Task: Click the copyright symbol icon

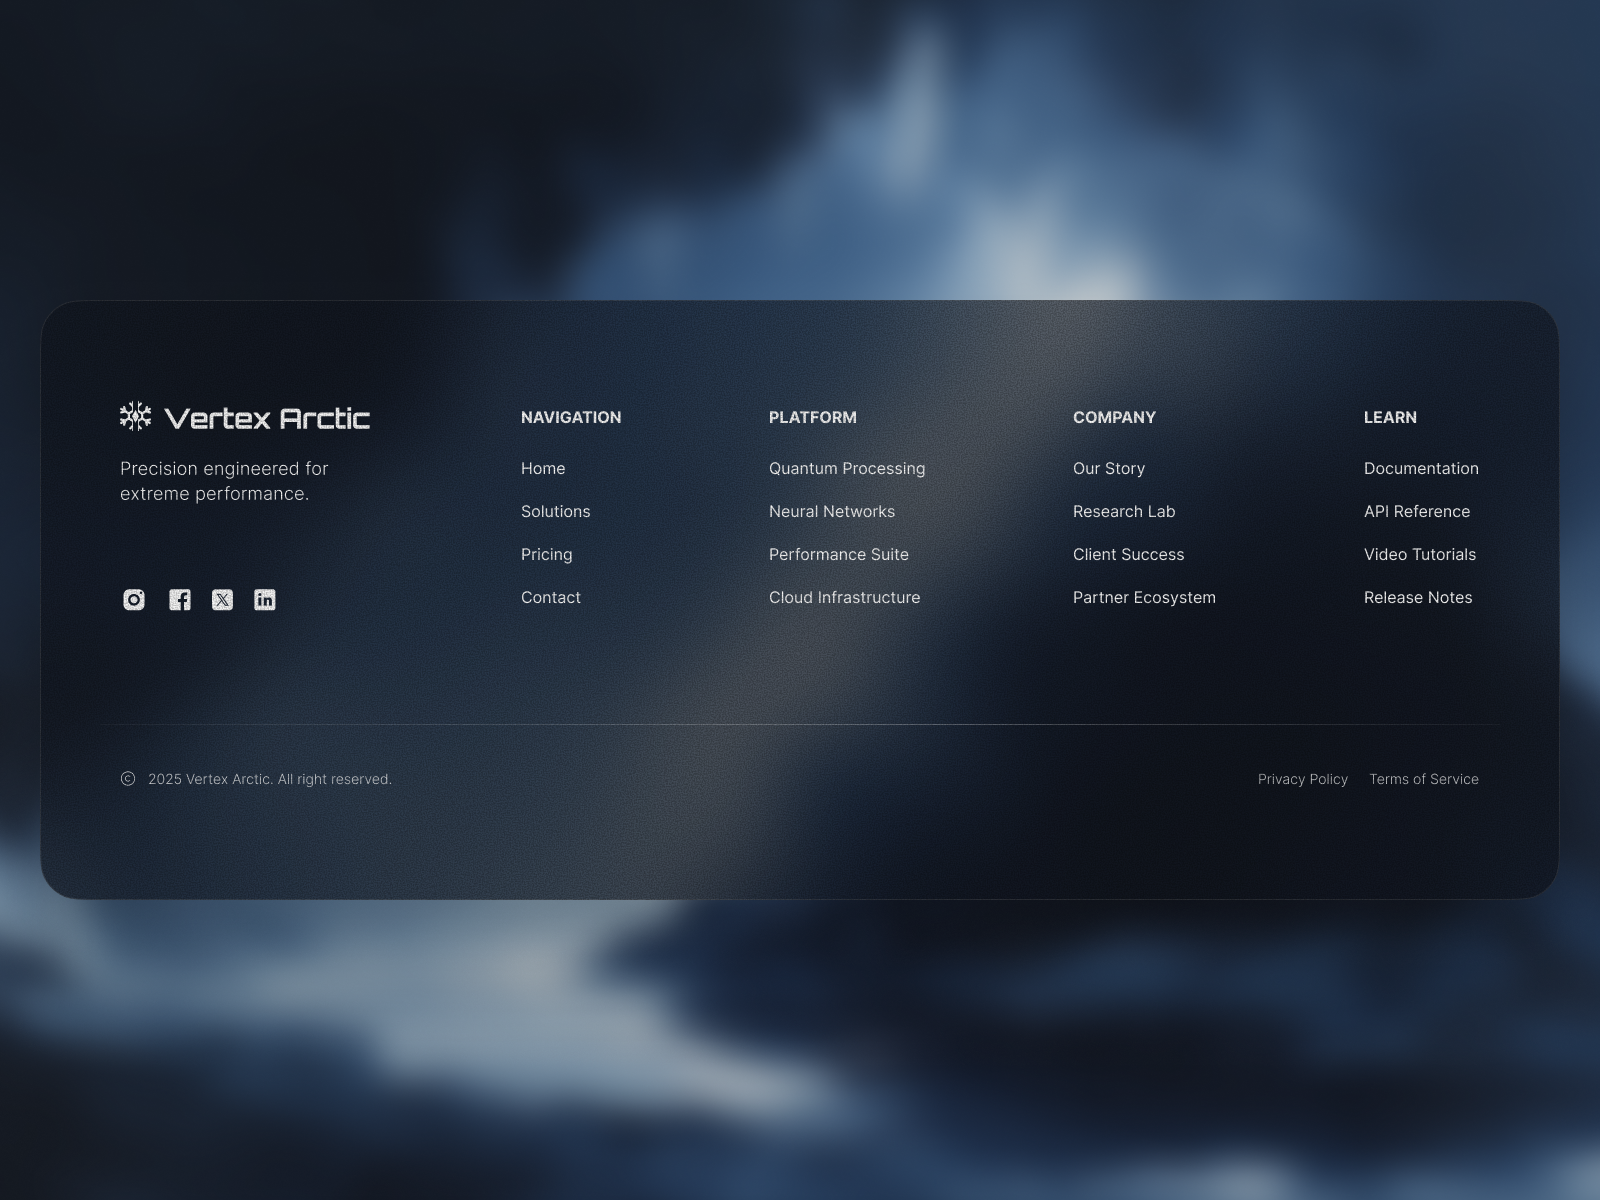Action: pyautogui.click(x=126, y=777)
